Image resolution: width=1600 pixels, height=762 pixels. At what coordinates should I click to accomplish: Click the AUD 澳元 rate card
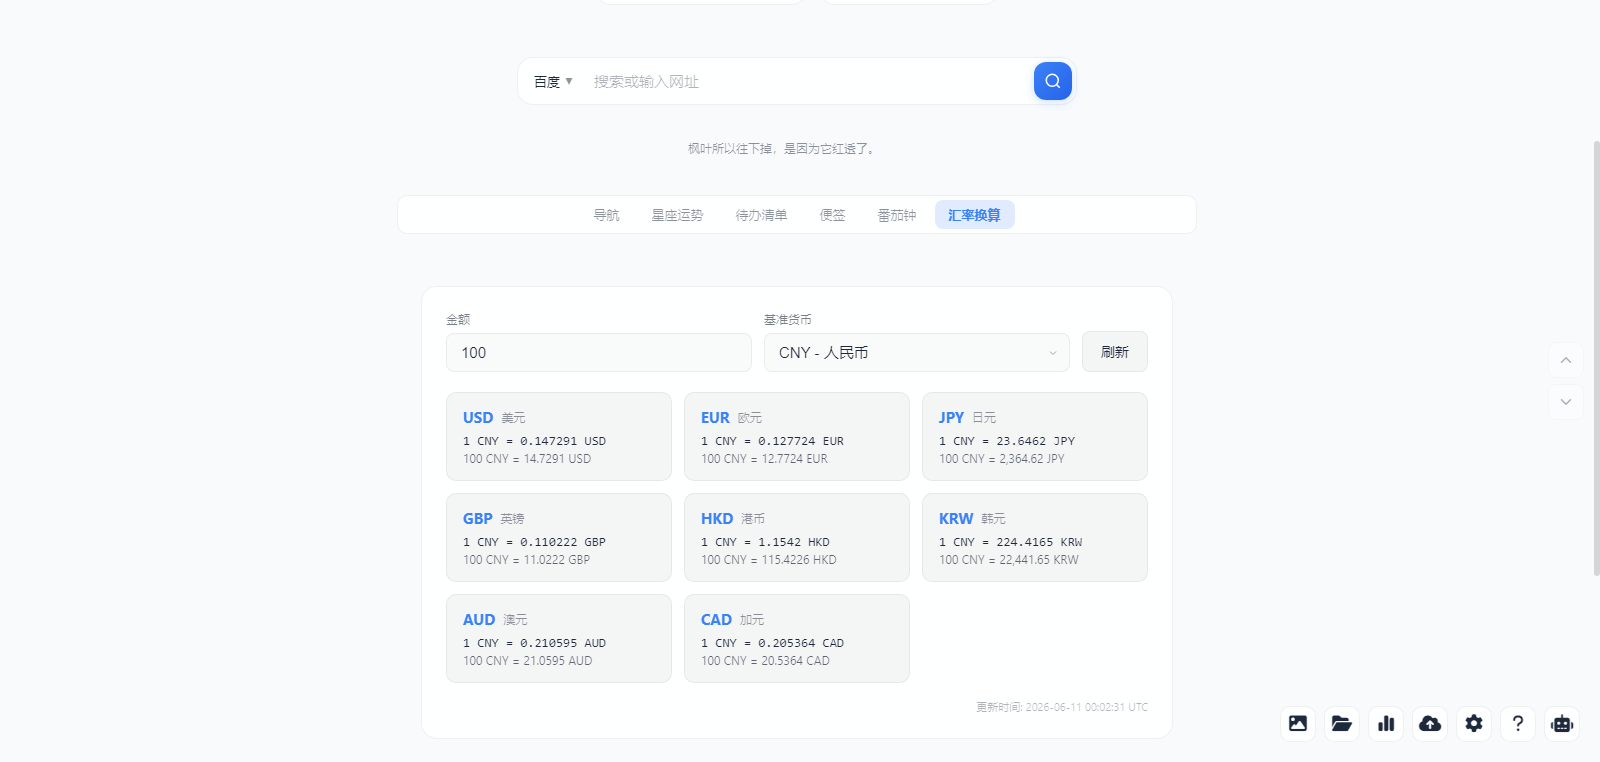click(x=559, y=639)
